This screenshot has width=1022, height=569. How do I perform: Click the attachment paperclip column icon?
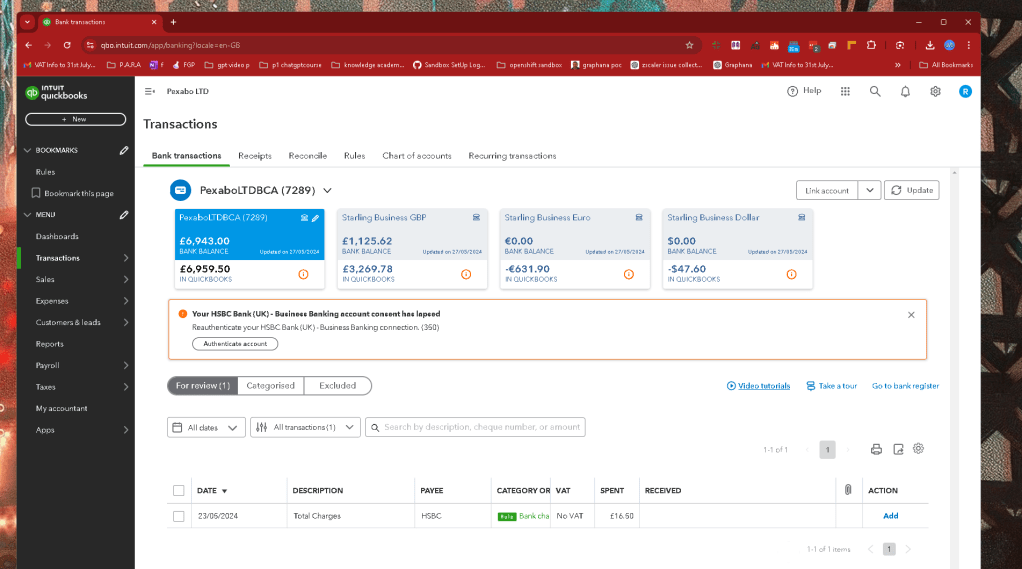pyautogui.click(x=848, y=489)
